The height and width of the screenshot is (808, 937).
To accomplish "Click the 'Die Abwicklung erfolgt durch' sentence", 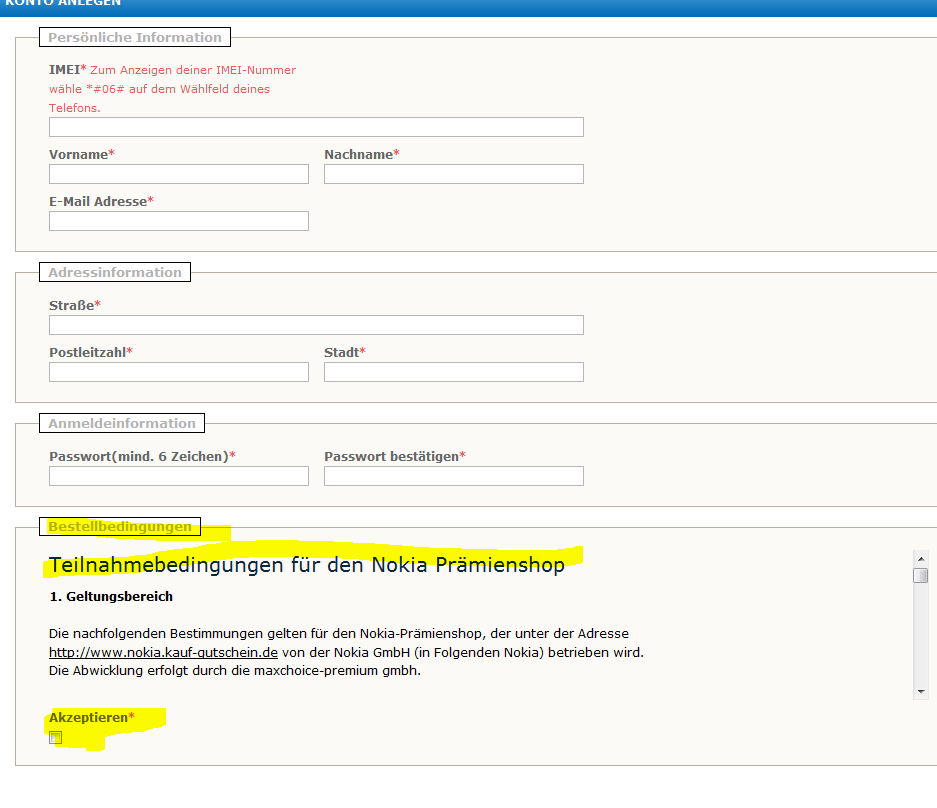I will coord(235,671).
